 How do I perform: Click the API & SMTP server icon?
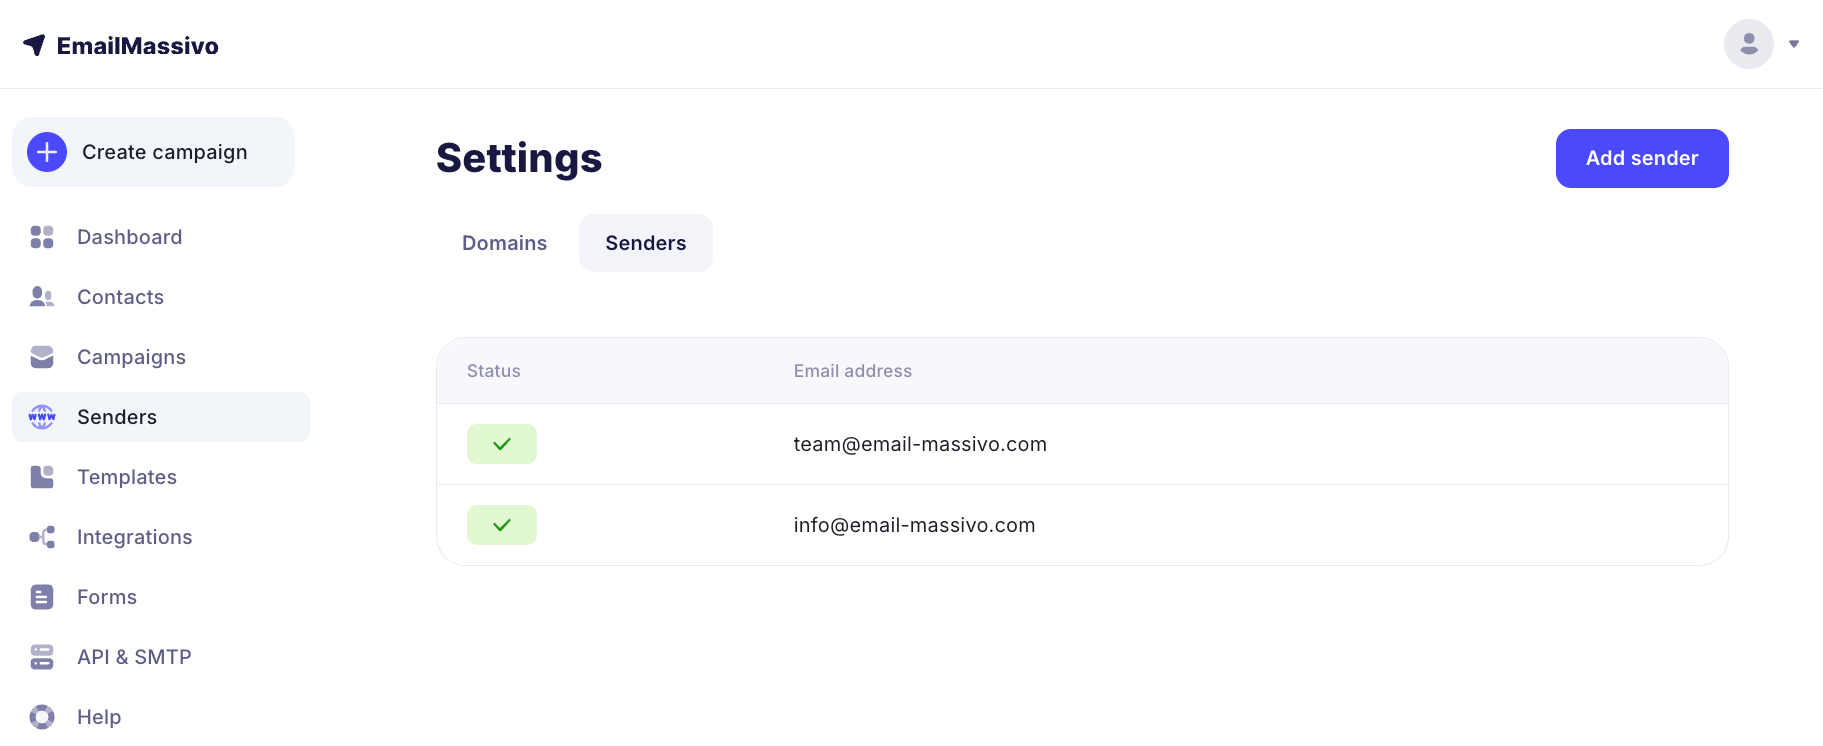click(x=42, y=657)
